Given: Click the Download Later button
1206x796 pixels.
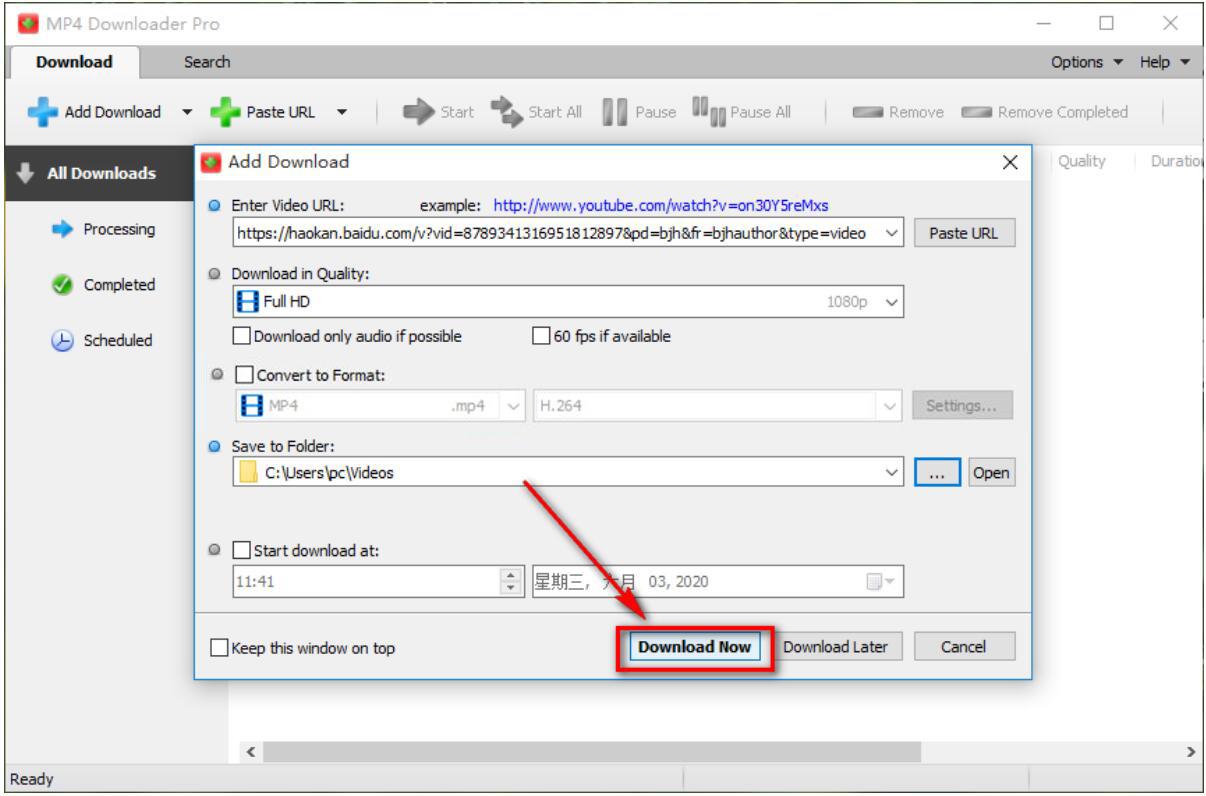Looking at the screenshot, I should click(x=835, y=647).
